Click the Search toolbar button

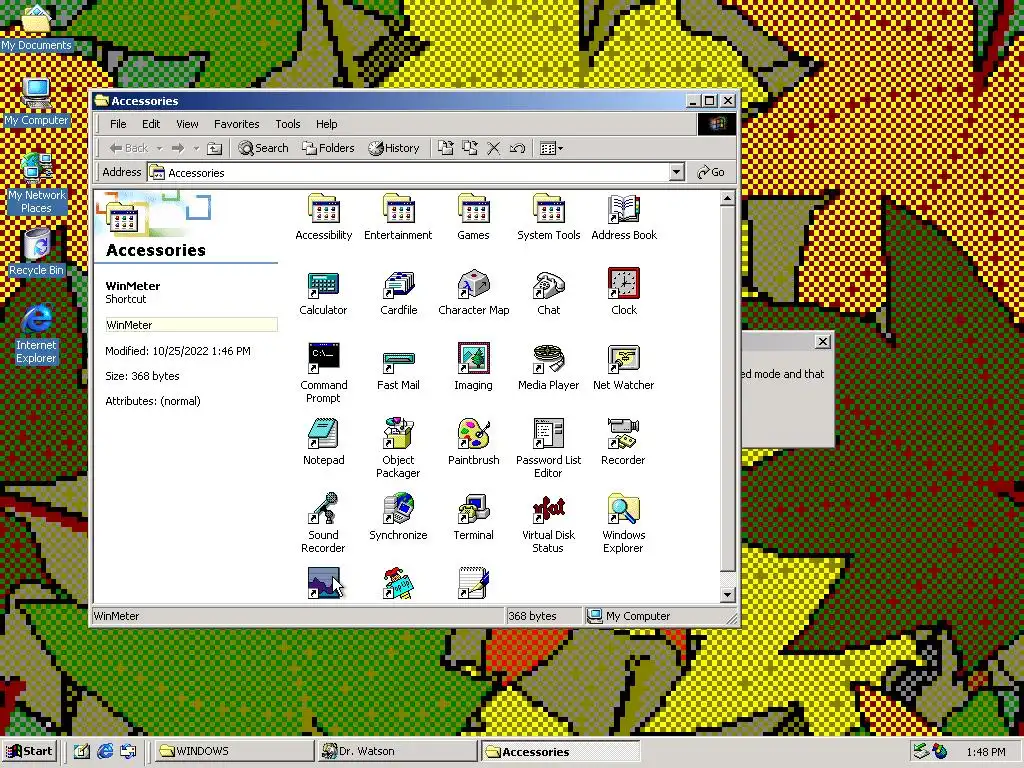263,148
